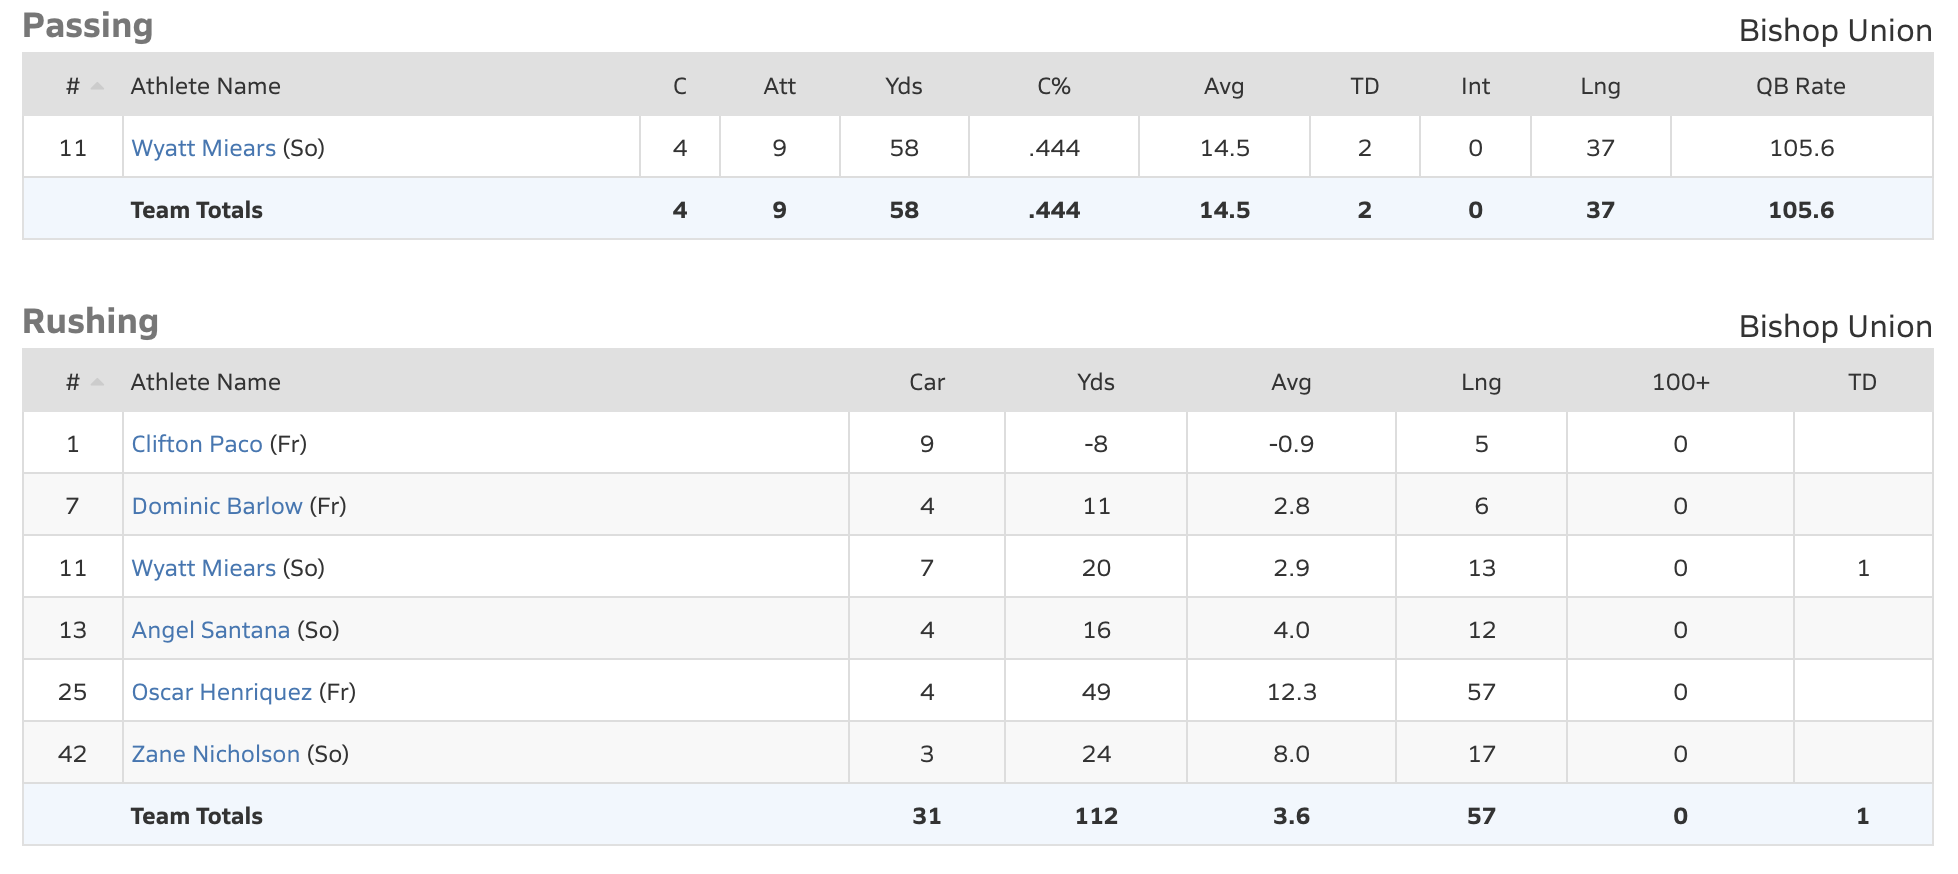This screenshot has height=874, width=1958.
Task: Sort the Passing table by Att
Action: point(779,86)
